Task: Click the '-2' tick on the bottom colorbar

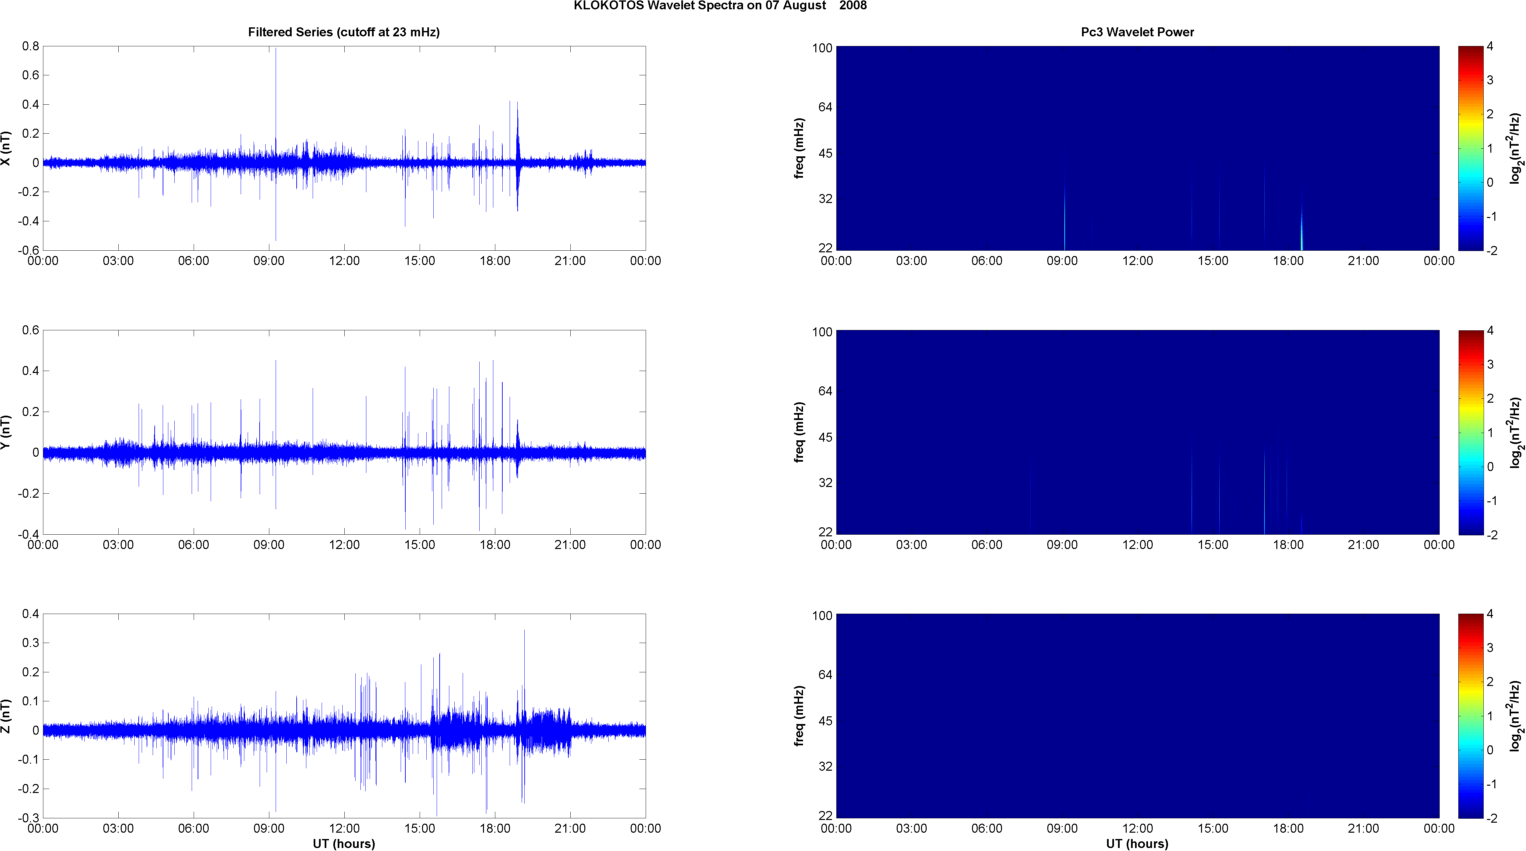Action: pyautogui.click(x=1492, y=818)
